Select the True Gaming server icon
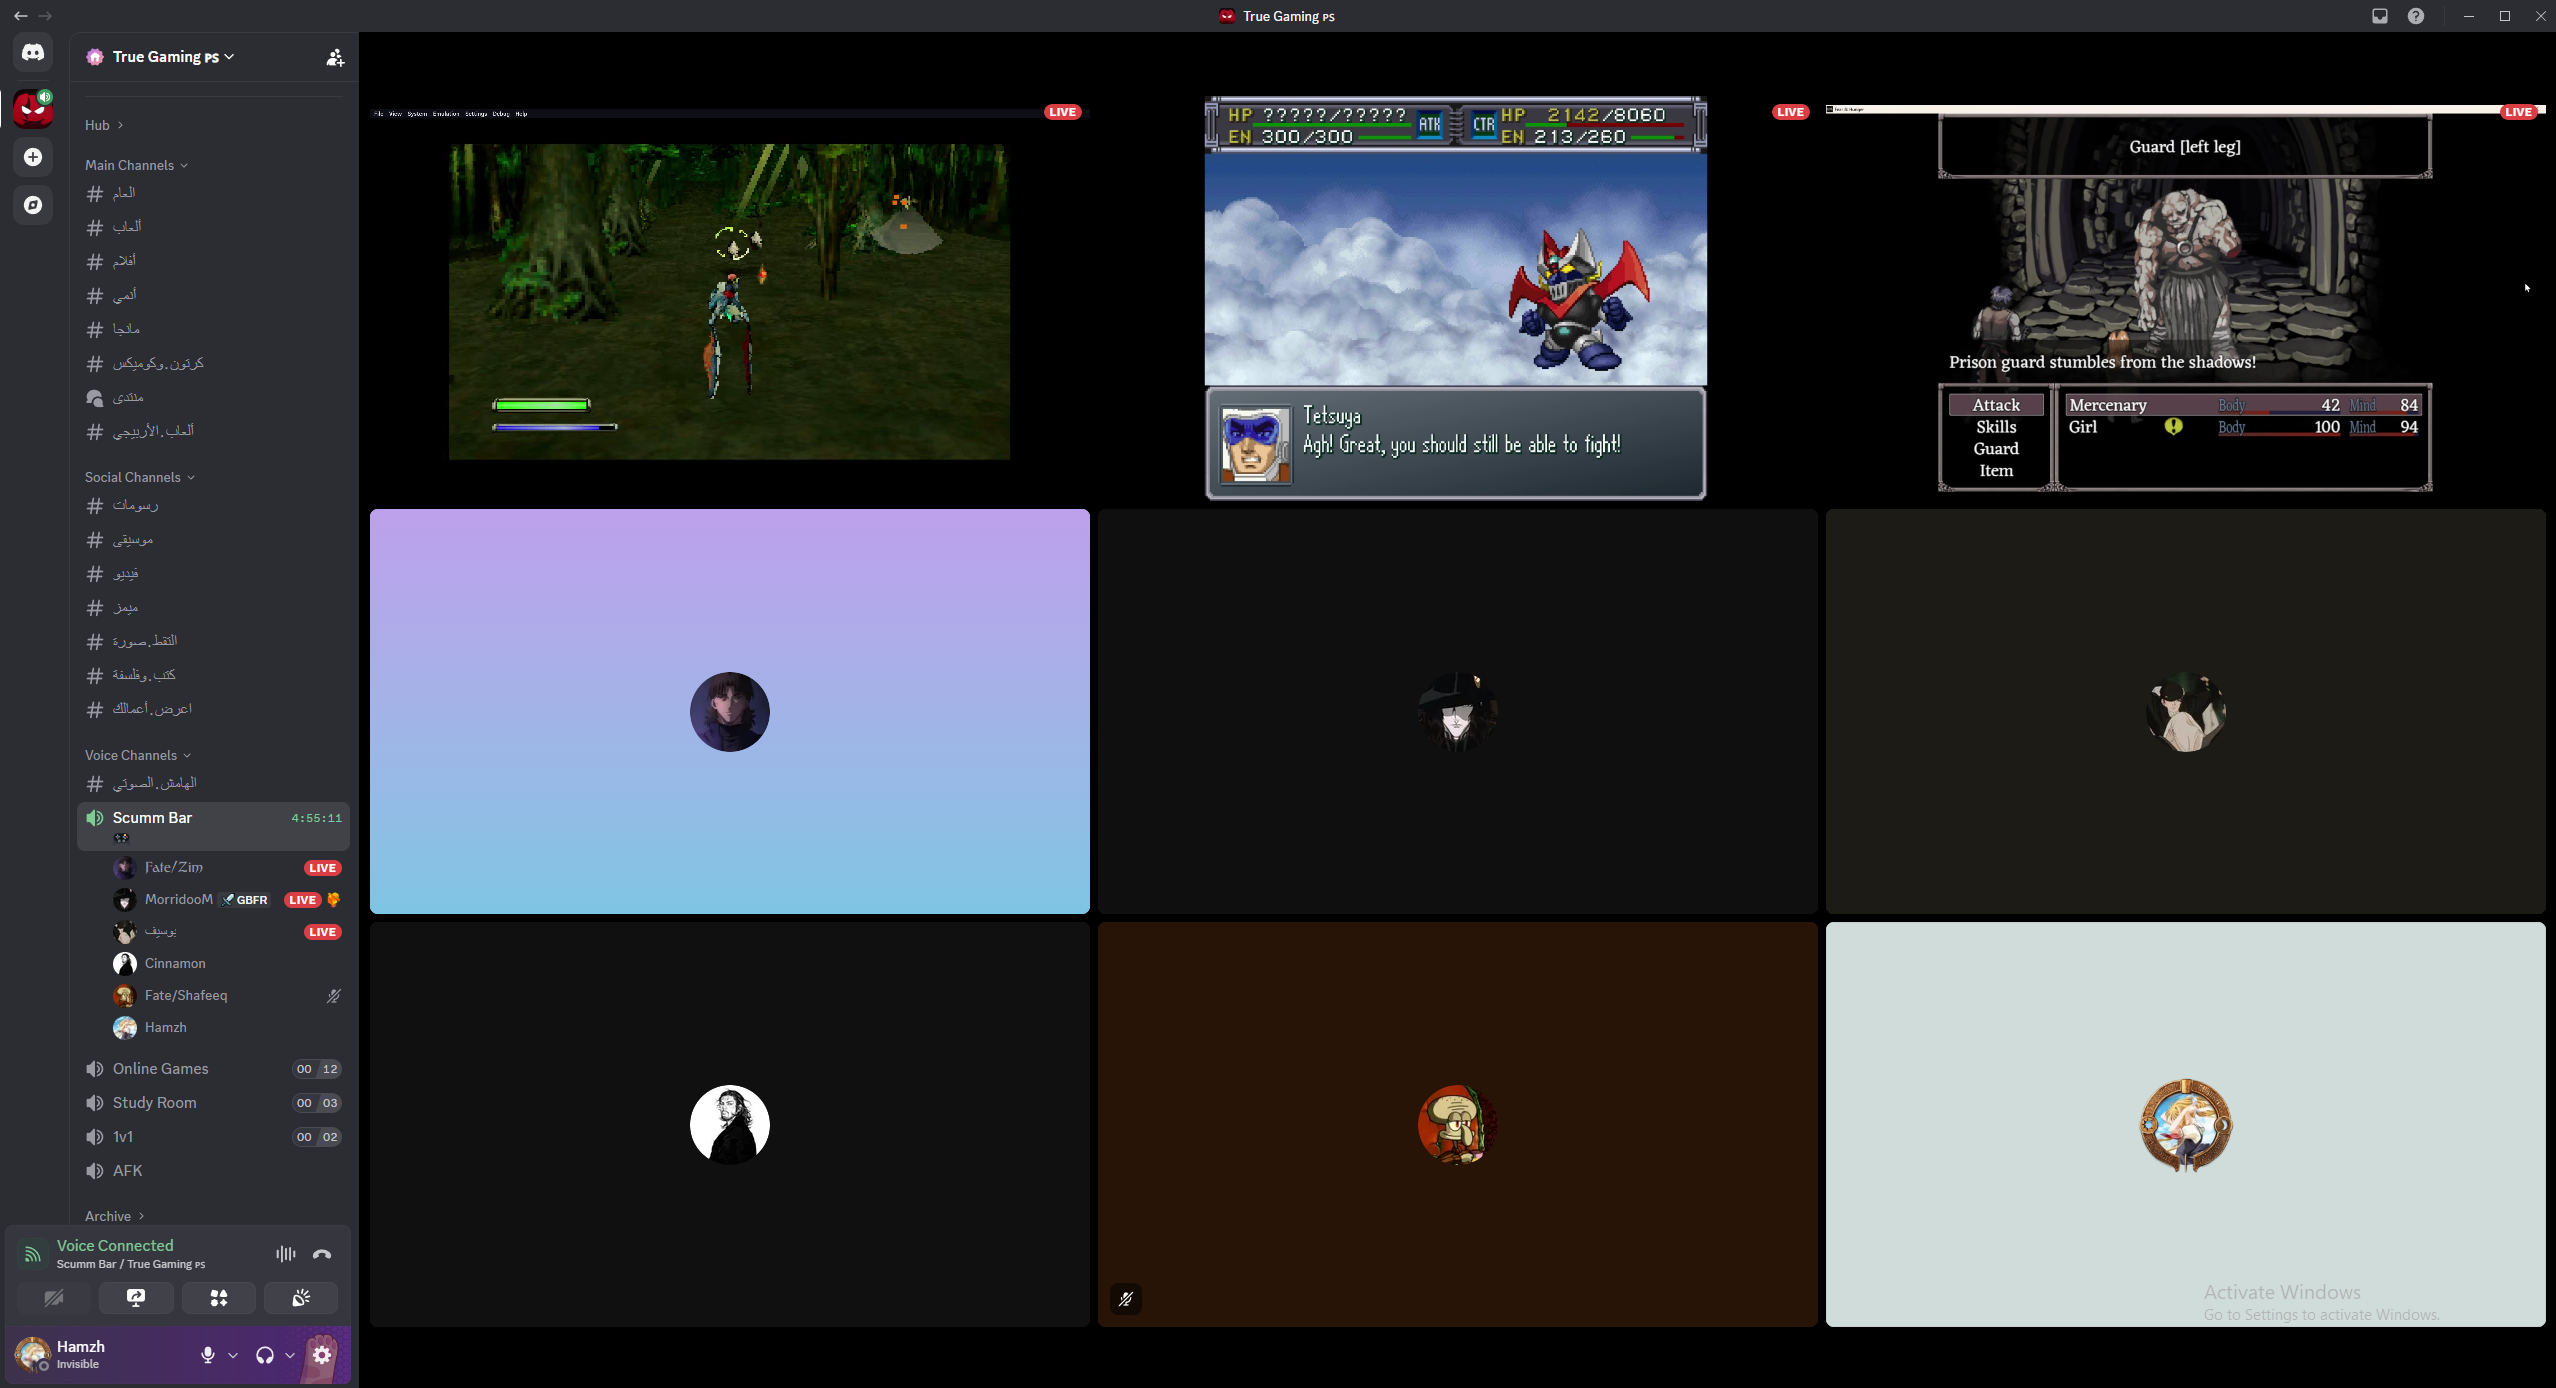Image resolution: width=2556 pixels, height=1388 pixels. pyautogui.click(x=33, y=108)
